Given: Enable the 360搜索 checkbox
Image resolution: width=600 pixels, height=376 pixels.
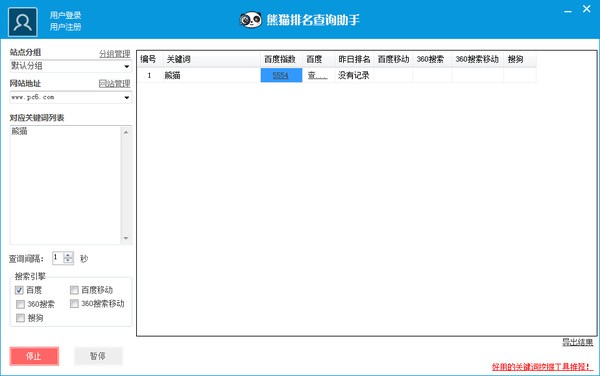Looking at the screenshot, I should click(20, 304).
